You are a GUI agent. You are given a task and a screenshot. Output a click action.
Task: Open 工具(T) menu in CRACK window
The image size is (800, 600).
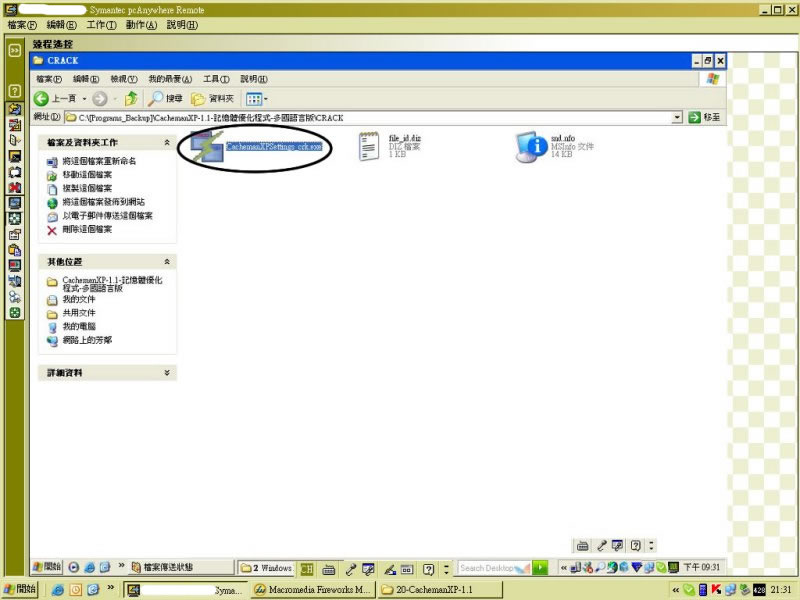tap(216, 79)
